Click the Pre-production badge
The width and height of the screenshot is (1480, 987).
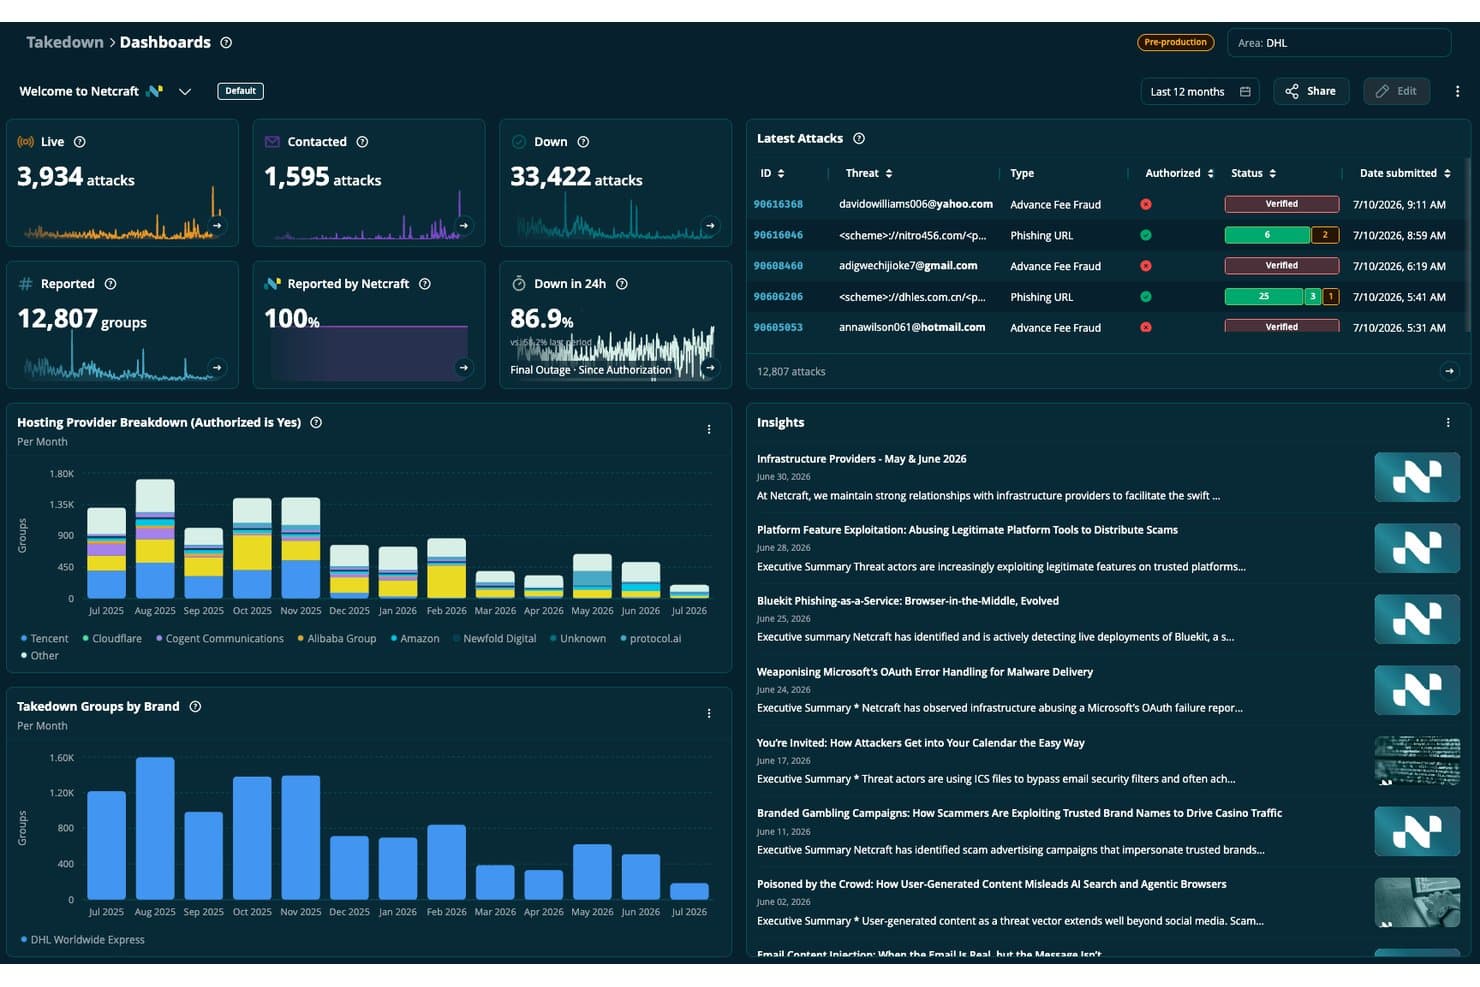(1175, 42)
